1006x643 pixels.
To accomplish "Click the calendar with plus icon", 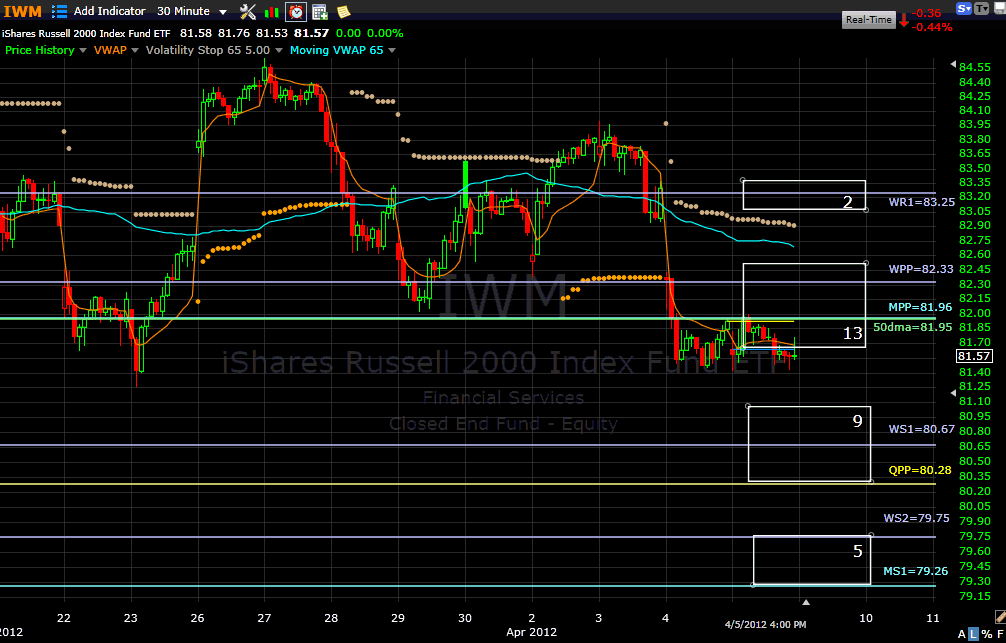I will pos(320,11).
